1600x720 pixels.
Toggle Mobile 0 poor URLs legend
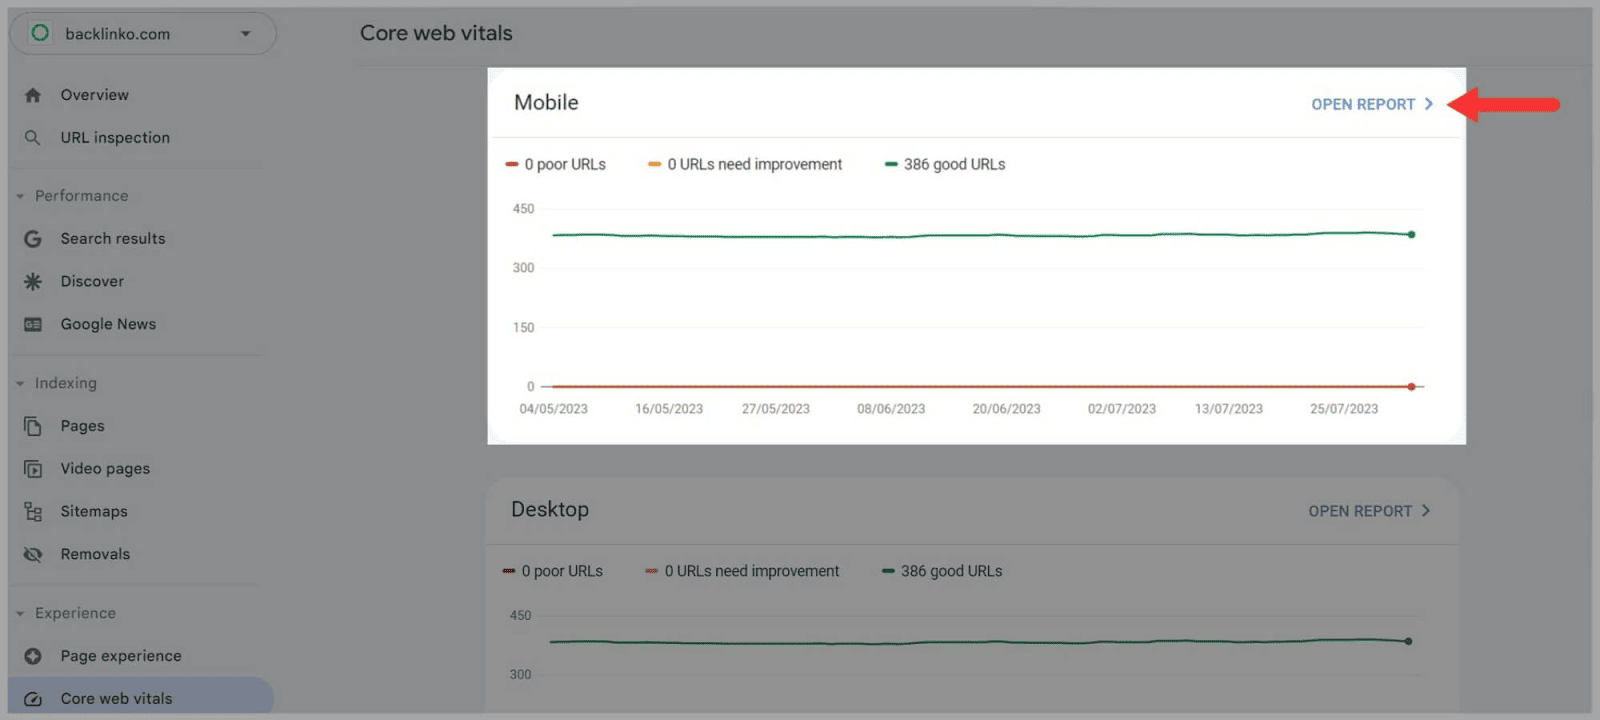click(556, 164)
